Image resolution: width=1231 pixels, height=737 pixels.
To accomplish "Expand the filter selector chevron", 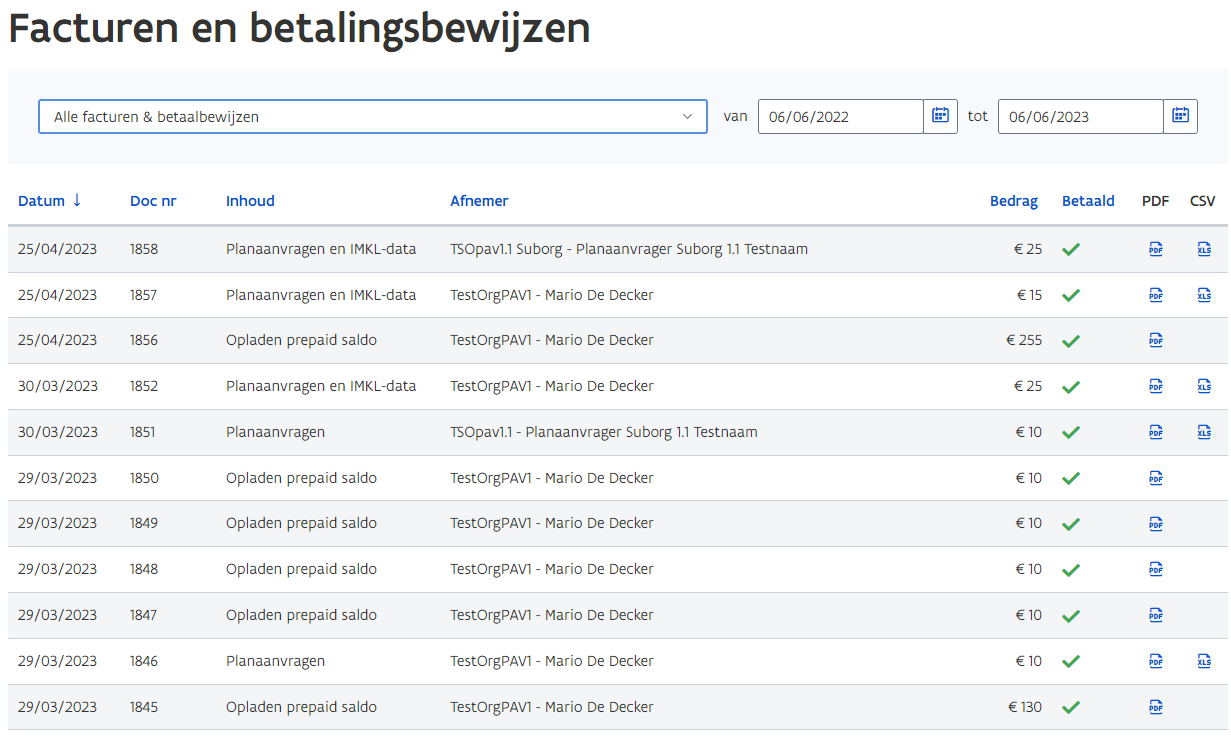I will [x=689, y=116].
